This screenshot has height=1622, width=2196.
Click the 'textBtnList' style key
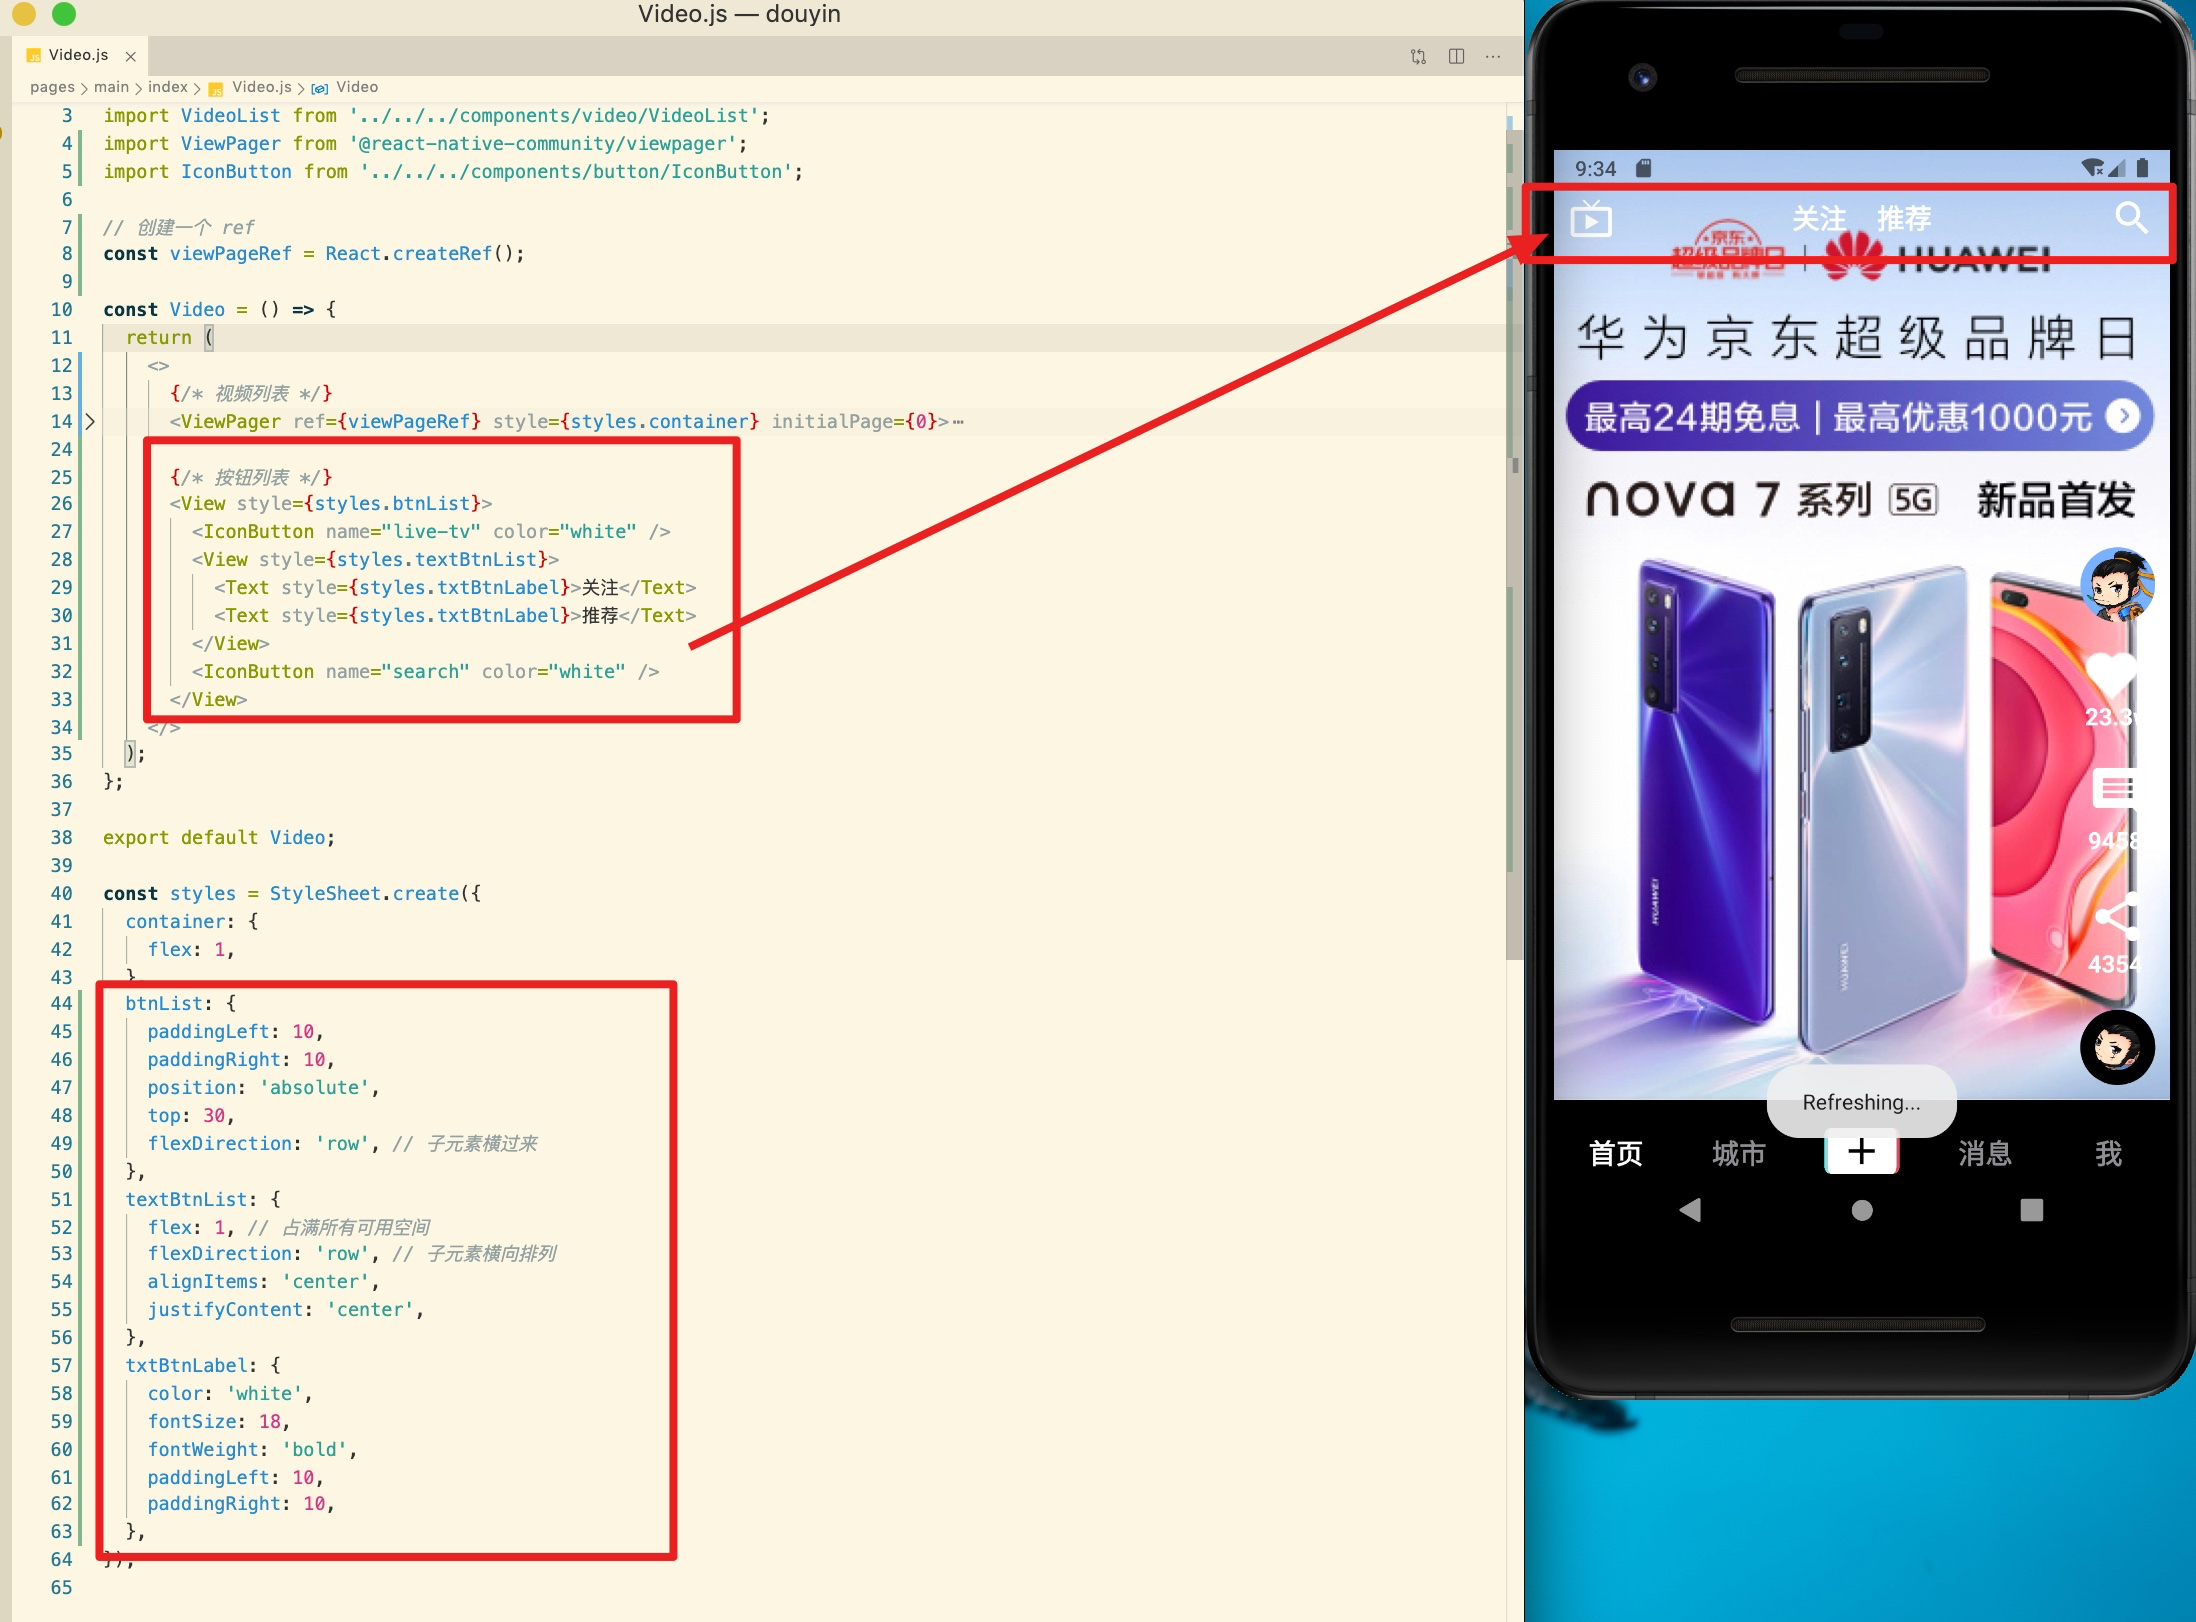(x=186, y=1199)
